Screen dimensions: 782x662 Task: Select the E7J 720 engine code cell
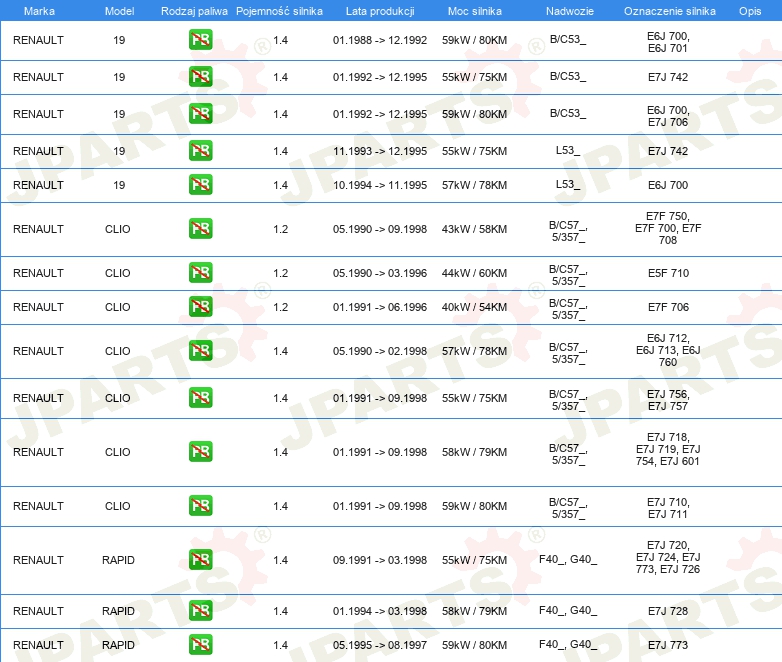(667, 560)
